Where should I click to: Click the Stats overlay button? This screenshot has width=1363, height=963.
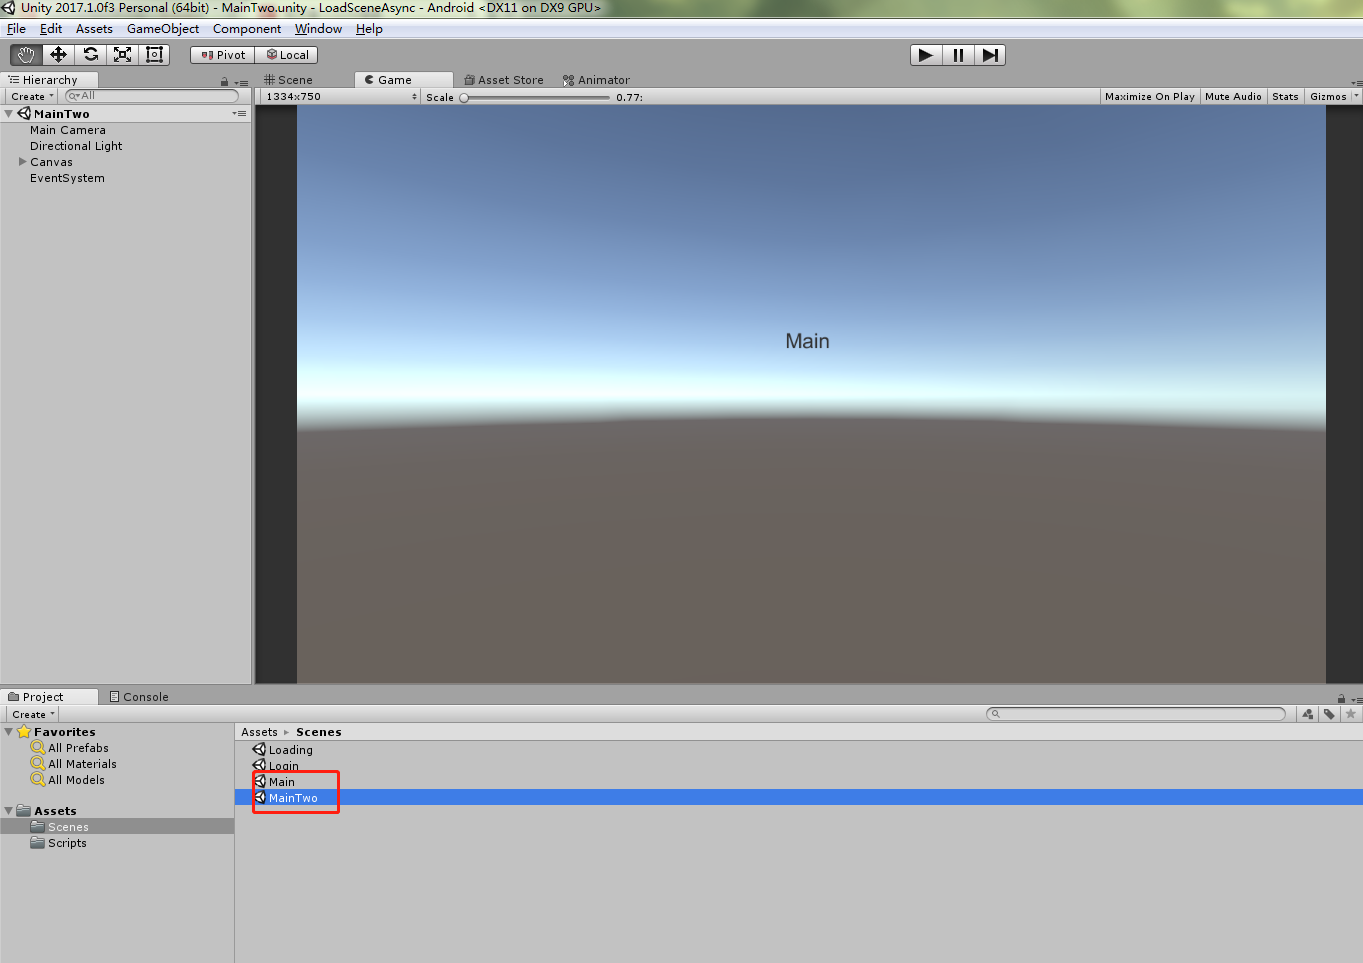[x=1285, y=96]
